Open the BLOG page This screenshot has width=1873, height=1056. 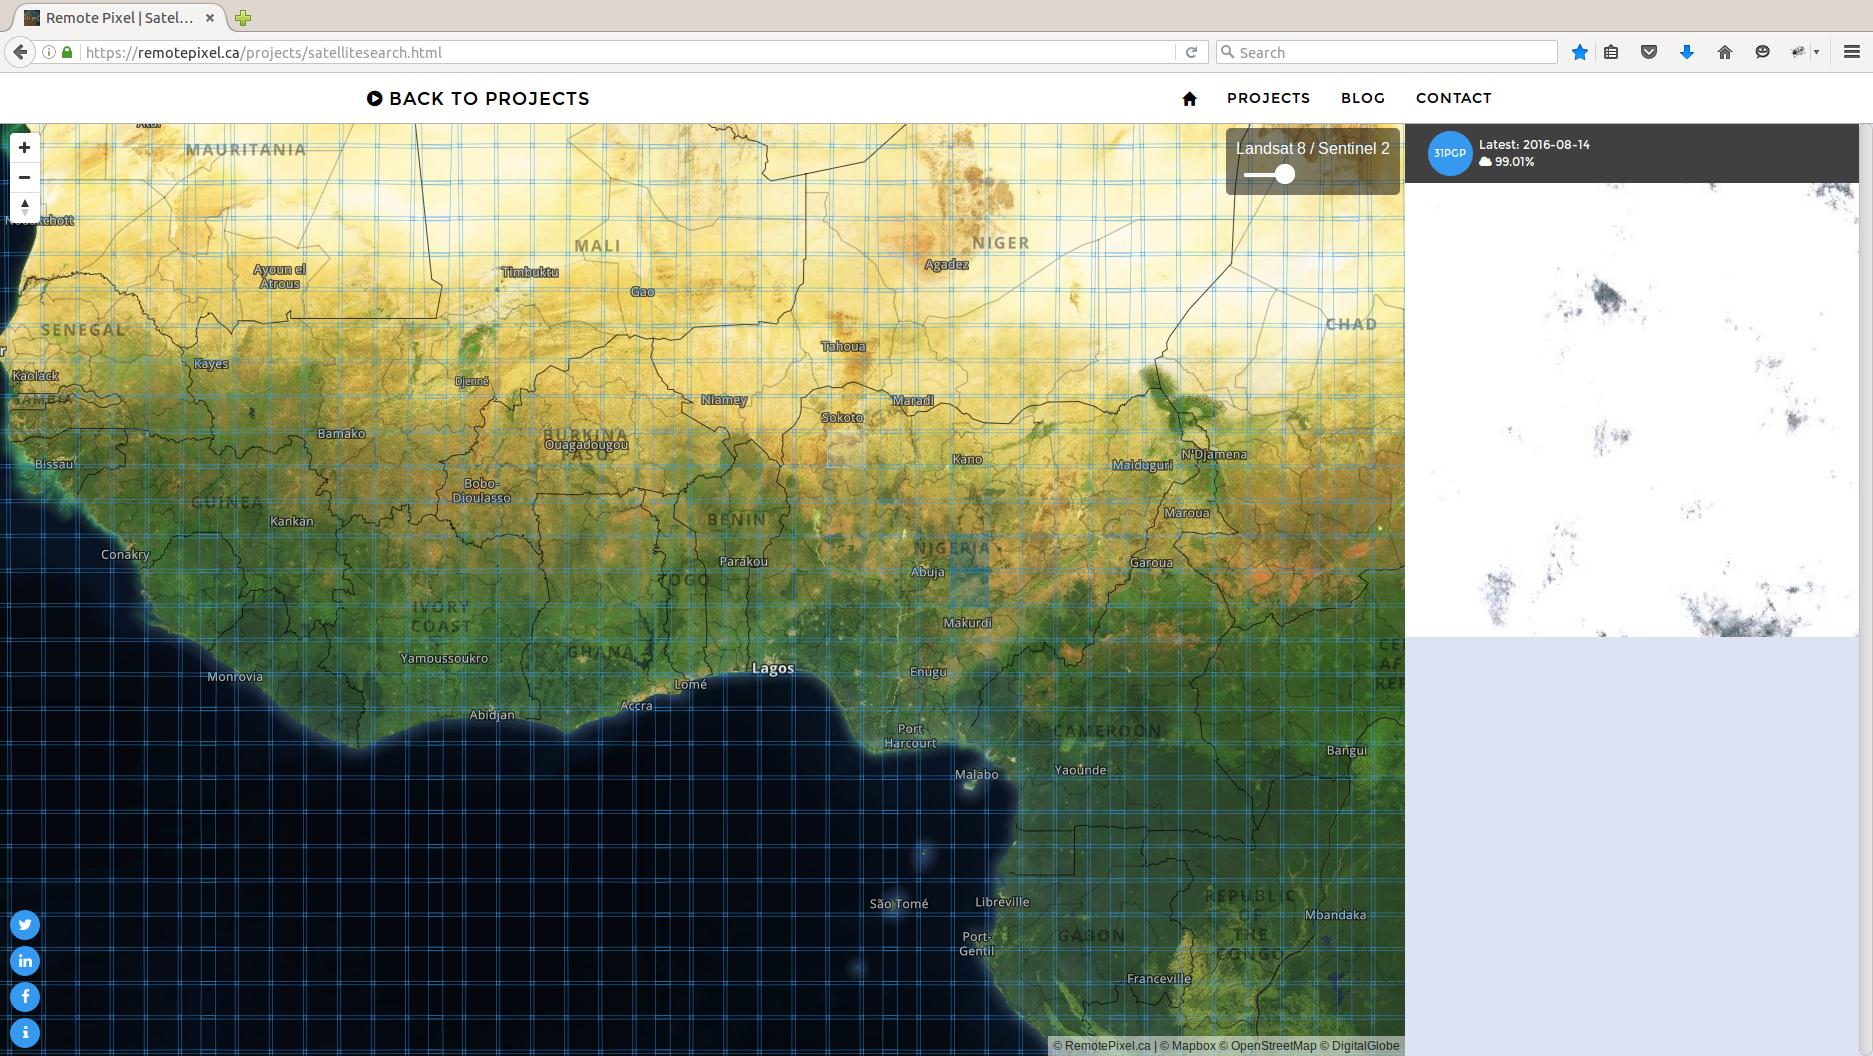click(1362, 98)
